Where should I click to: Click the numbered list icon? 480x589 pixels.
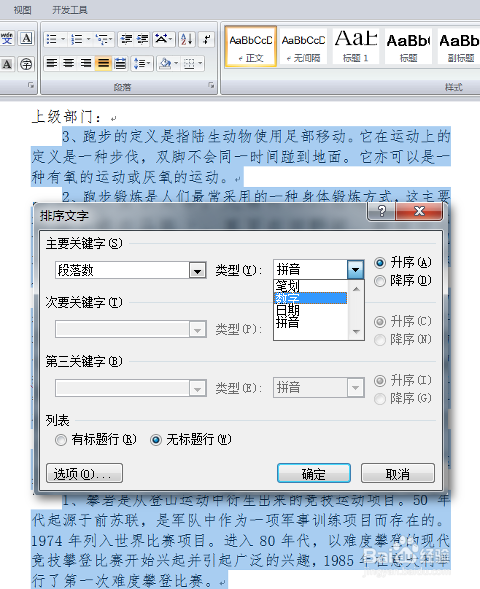coord(77,39)
